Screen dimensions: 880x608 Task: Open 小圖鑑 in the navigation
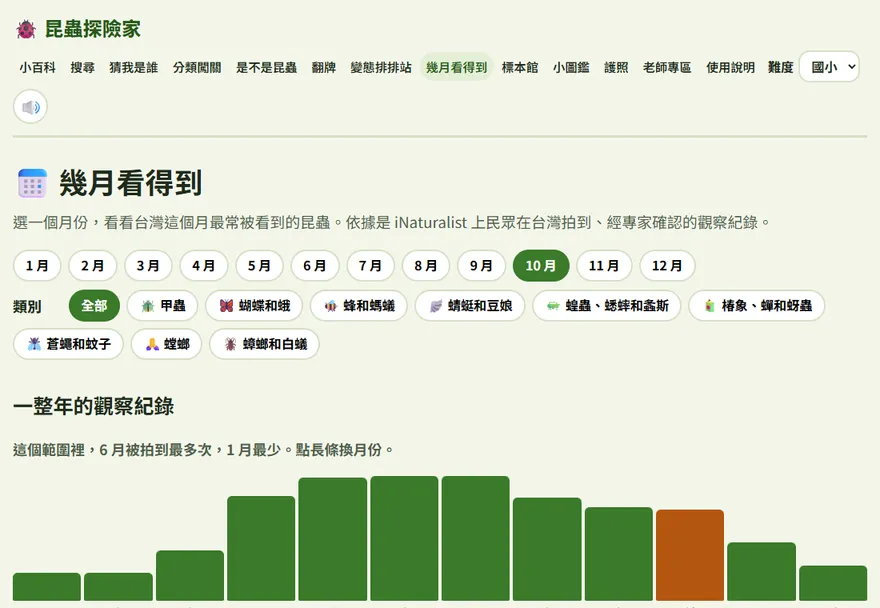point(571,67)
